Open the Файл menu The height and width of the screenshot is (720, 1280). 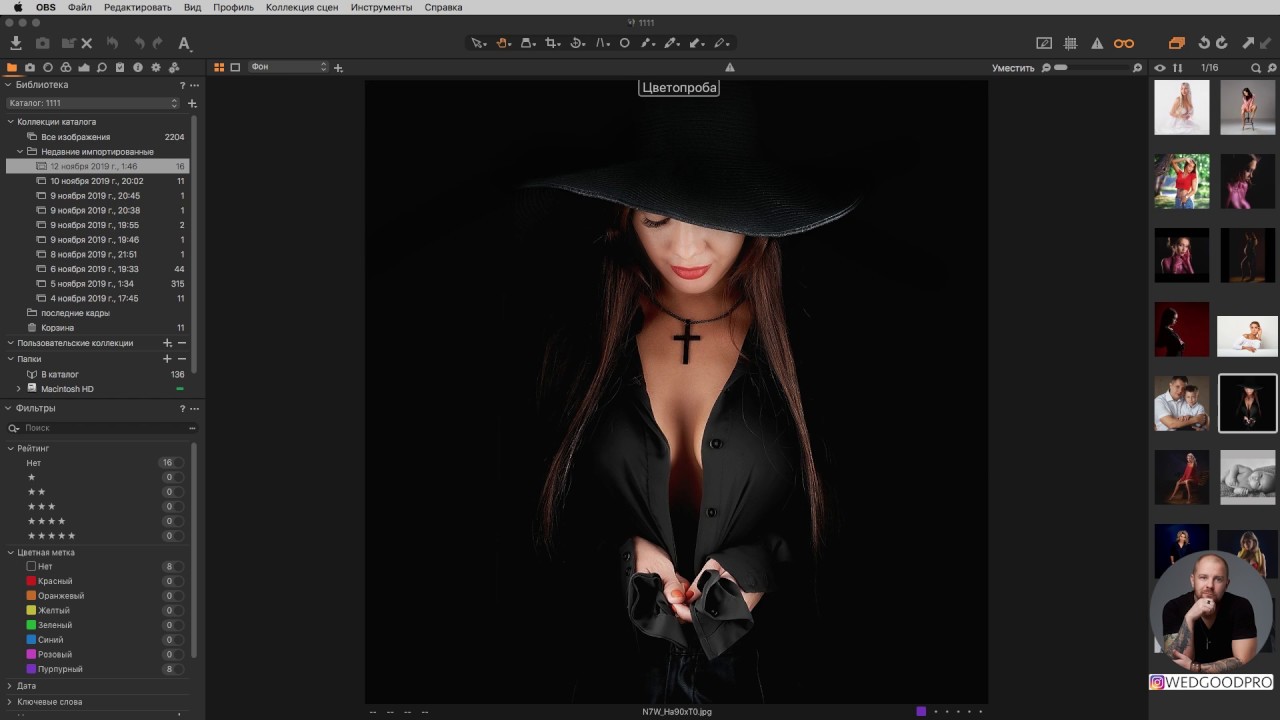[80, 7]
